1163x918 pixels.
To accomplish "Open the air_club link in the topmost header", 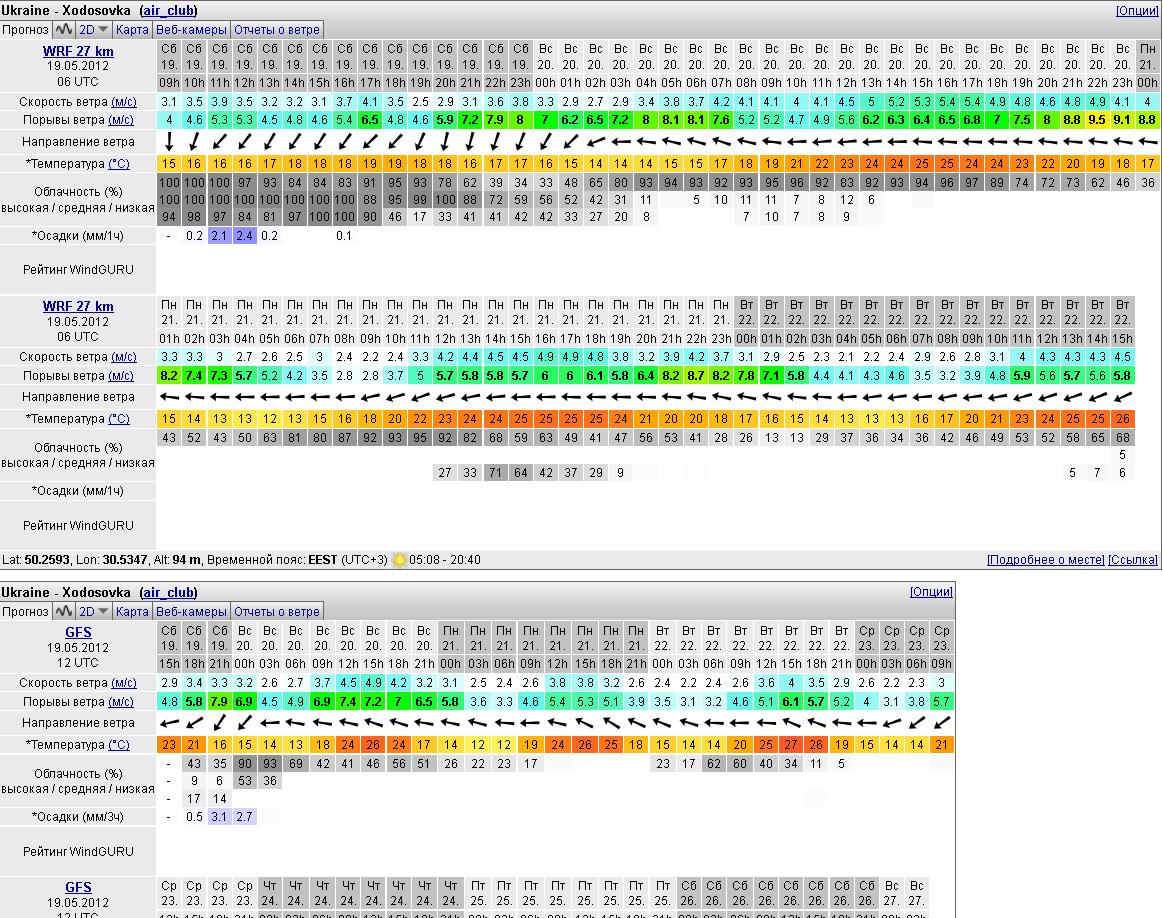I will 168,10.
